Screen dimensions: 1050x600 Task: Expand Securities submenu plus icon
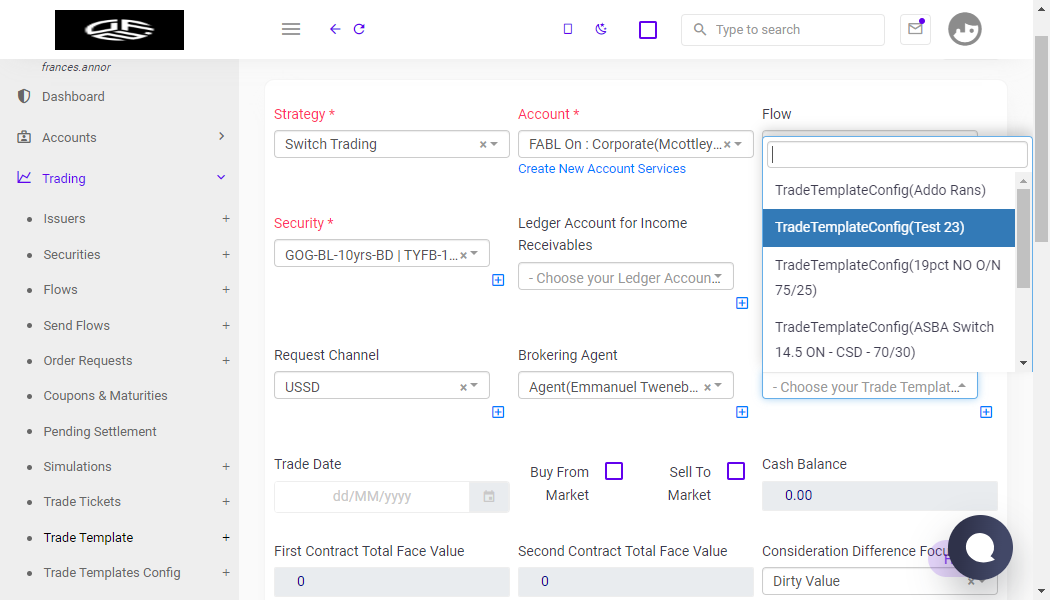click(226, 254)
